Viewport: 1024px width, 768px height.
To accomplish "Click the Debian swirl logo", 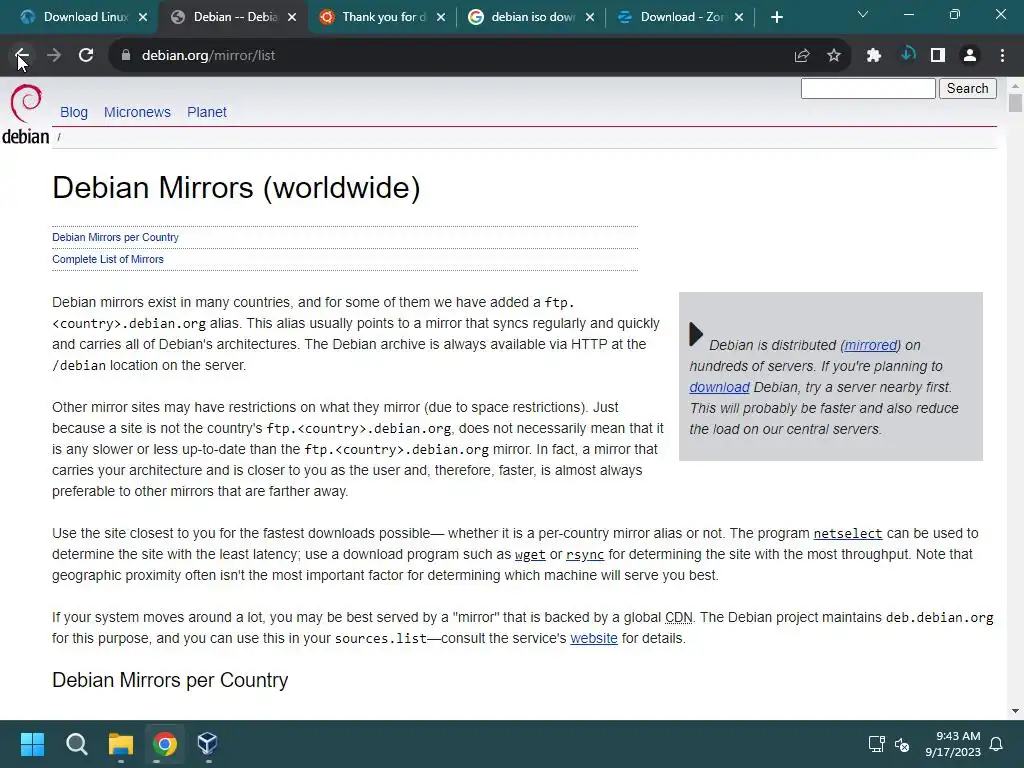I will pos(25,114).
